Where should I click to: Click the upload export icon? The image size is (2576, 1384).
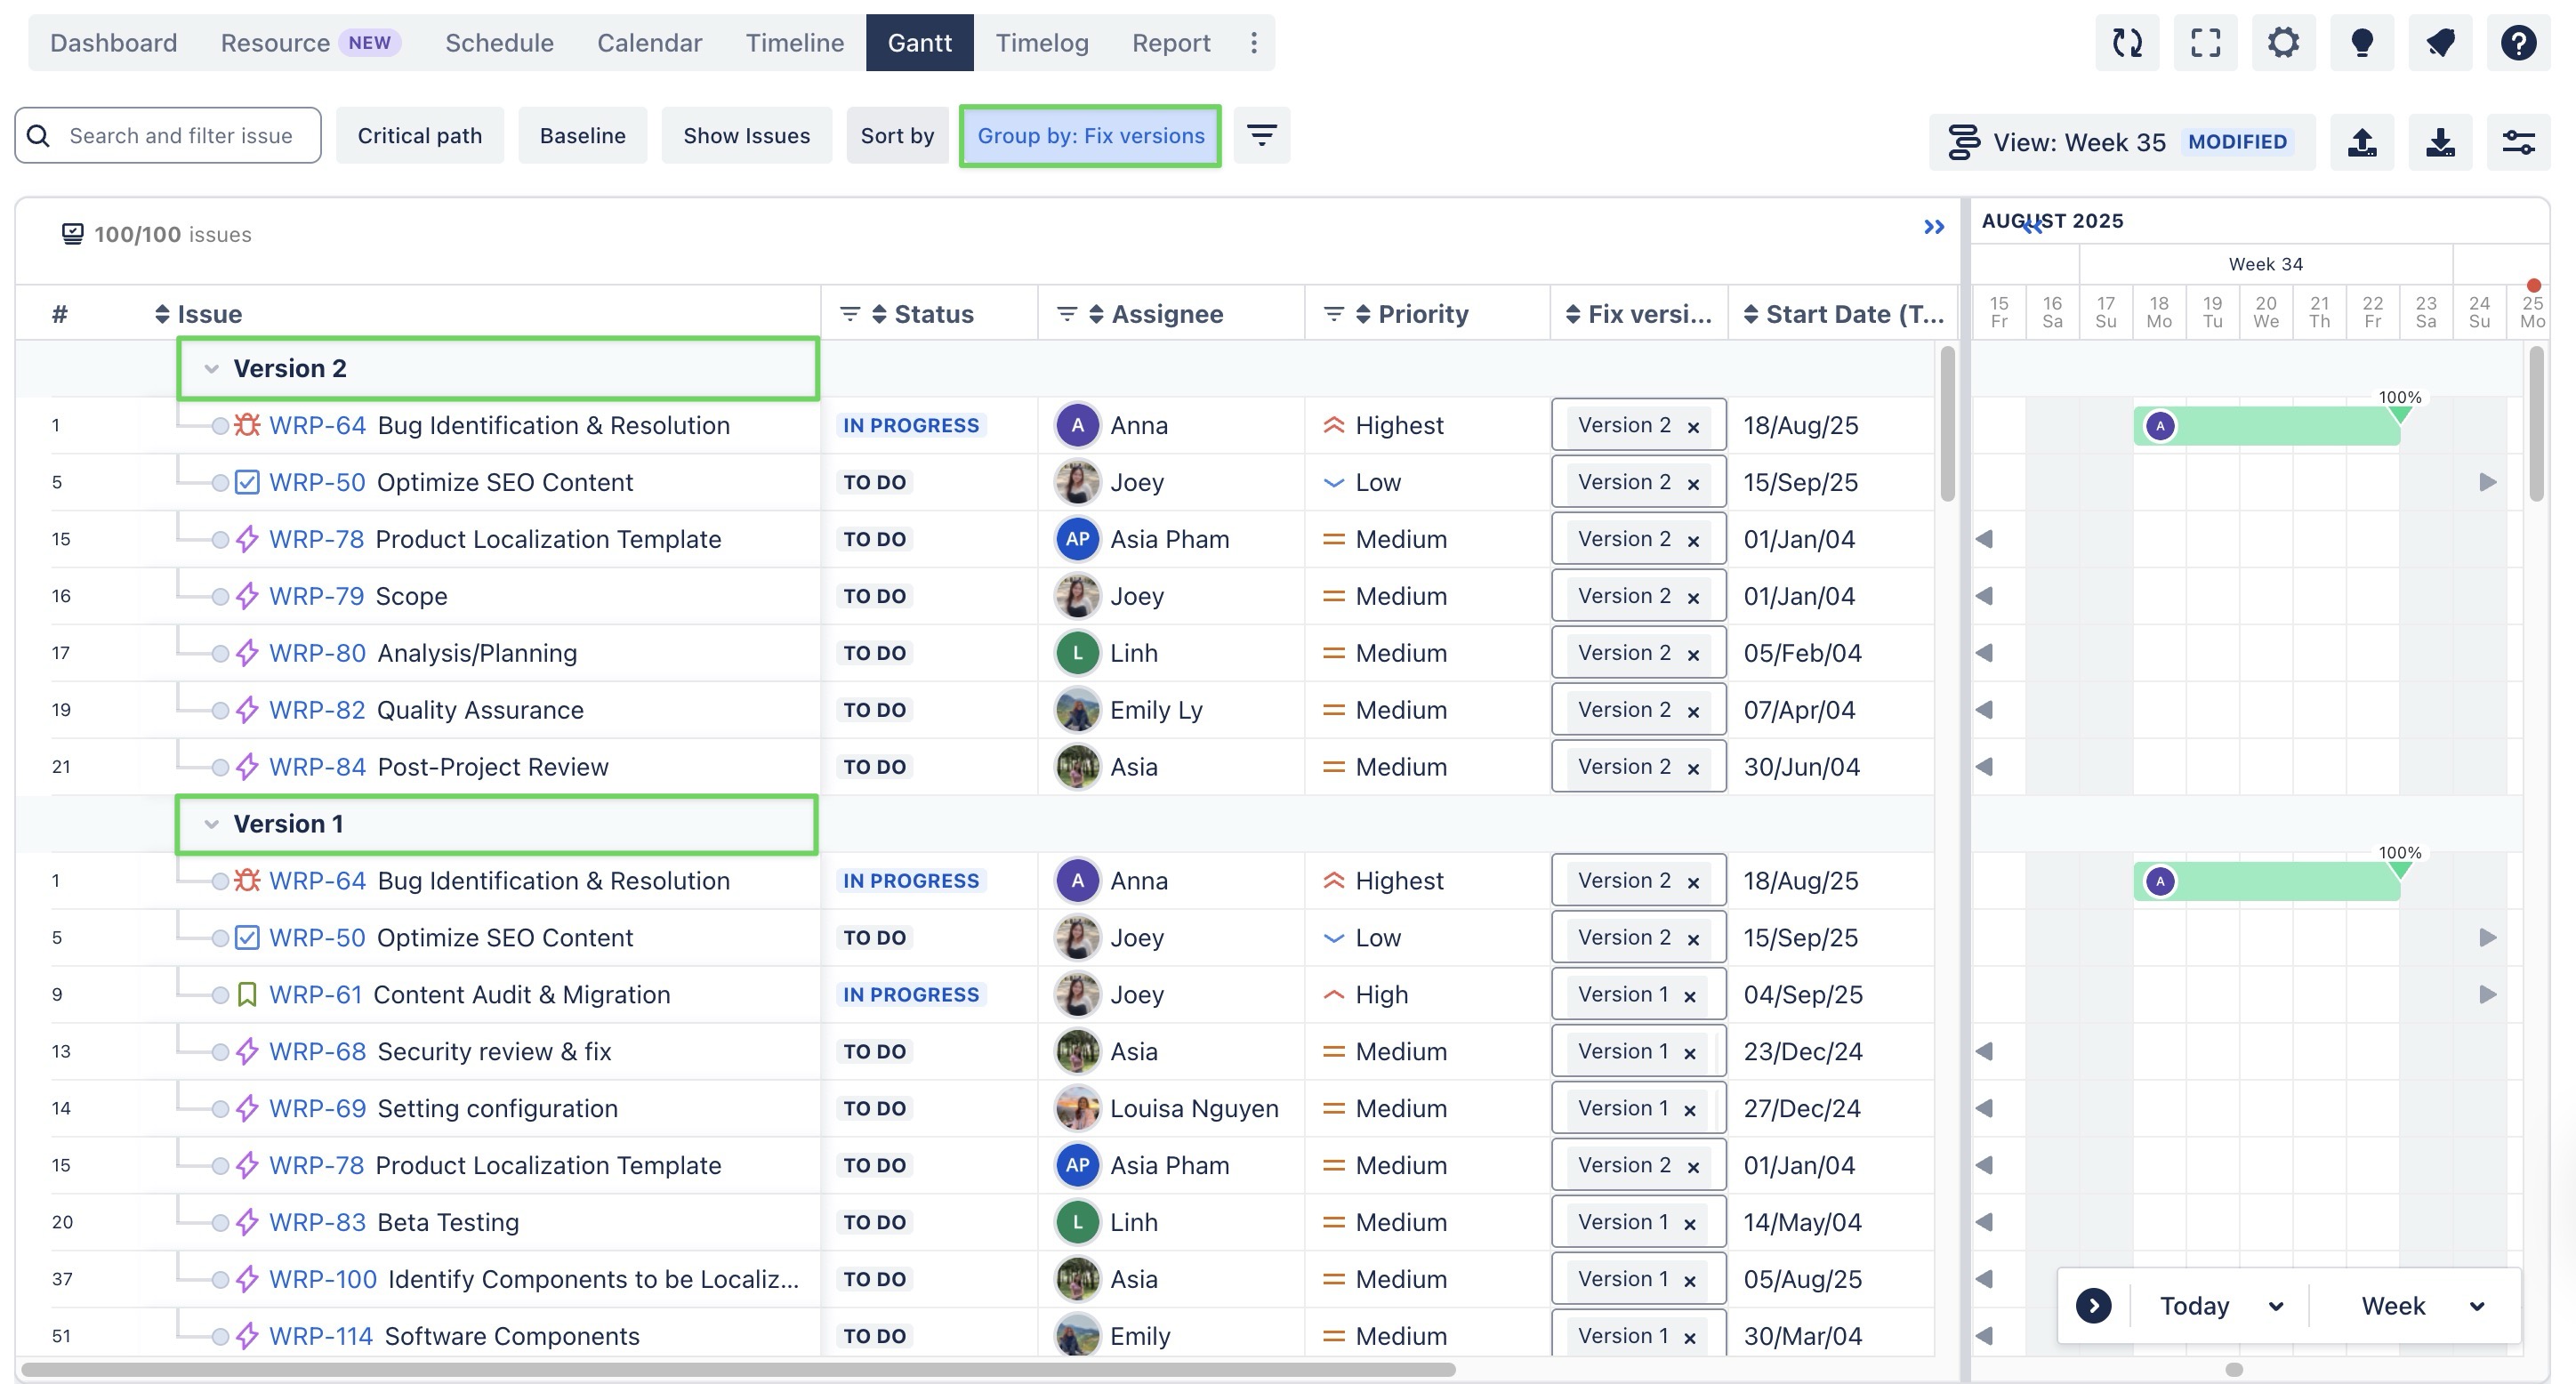[x=2362, y=142]
